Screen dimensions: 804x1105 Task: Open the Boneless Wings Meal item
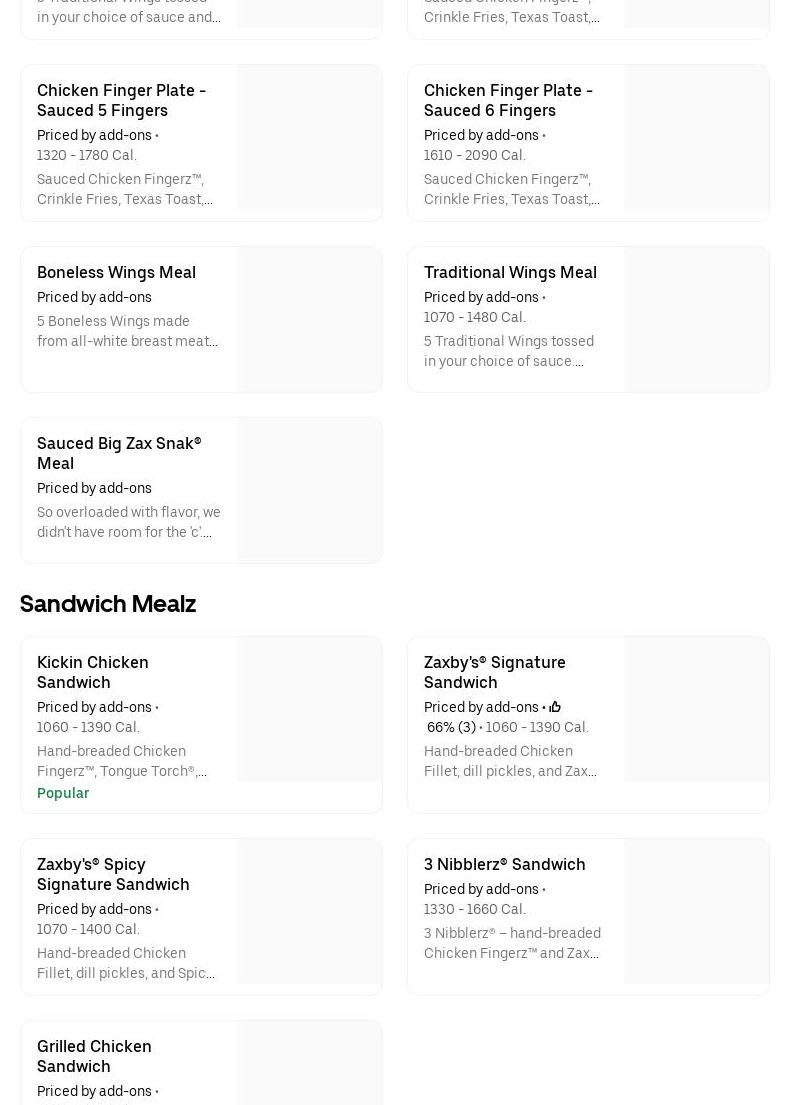tap(116, 272)
